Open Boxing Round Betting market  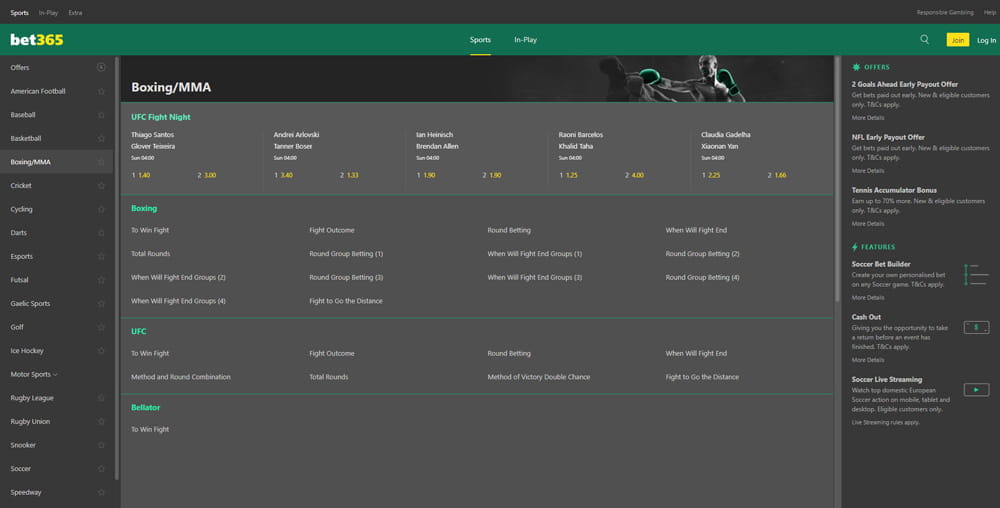(x=509, y=230)
